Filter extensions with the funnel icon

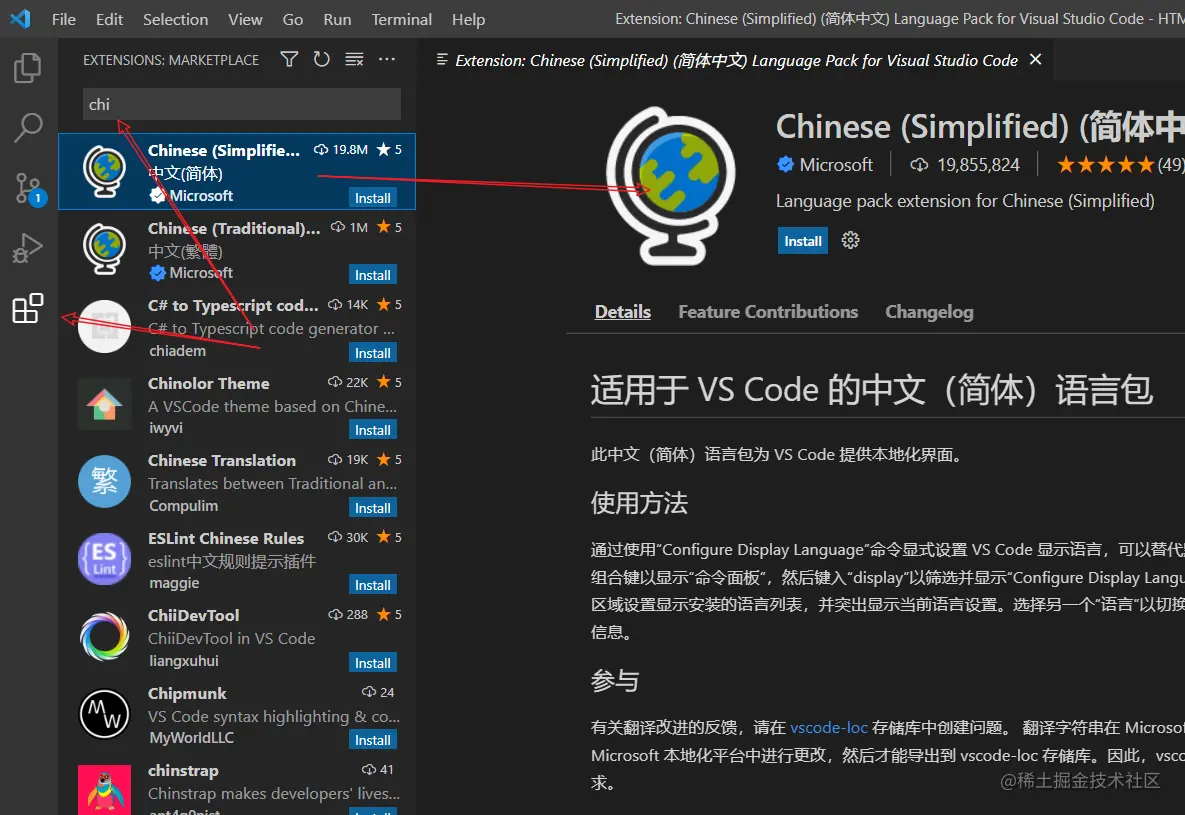click(x=289, y=59)
